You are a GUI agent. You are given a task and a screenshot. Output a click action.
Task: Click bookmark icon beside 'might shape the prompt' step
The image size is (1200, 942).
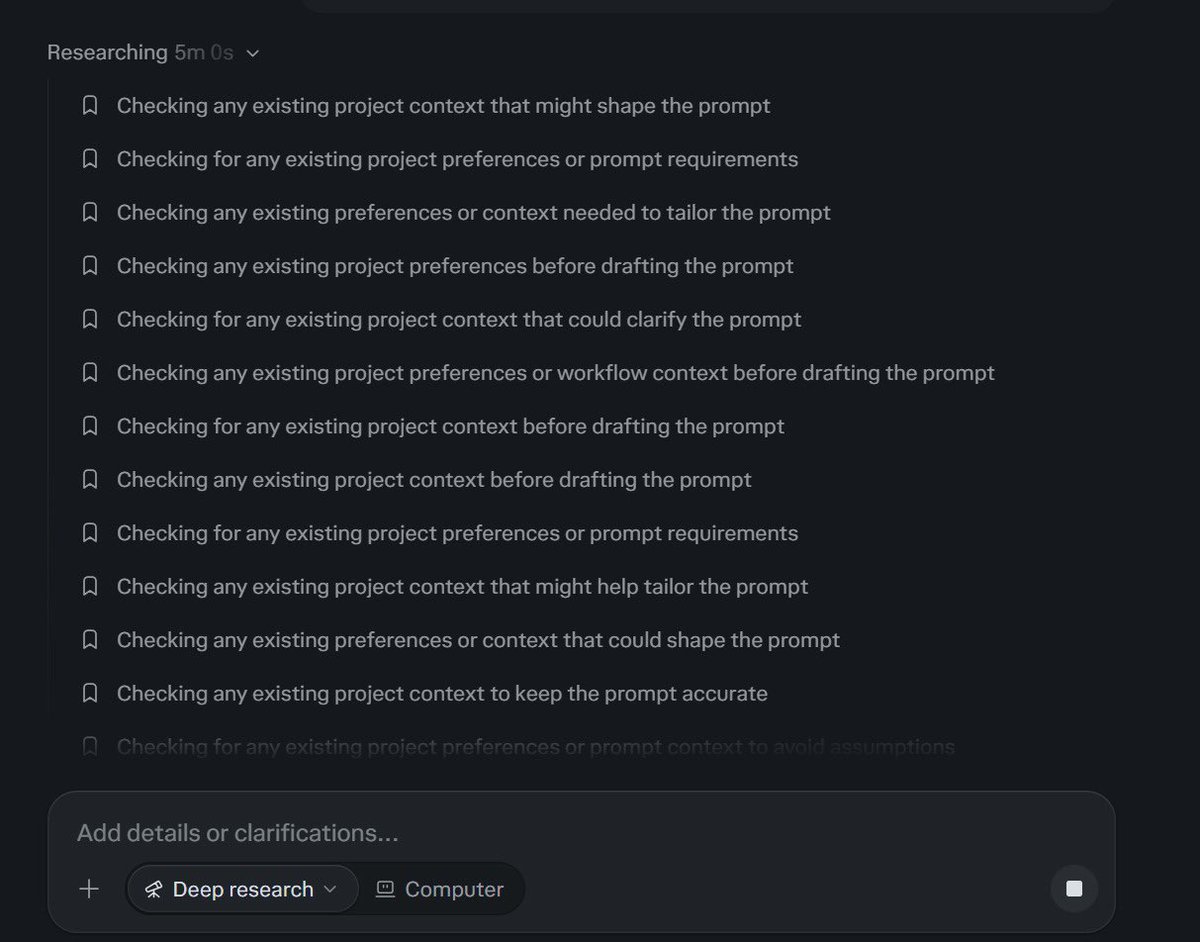pyautogui.click(x=90, y=106)
